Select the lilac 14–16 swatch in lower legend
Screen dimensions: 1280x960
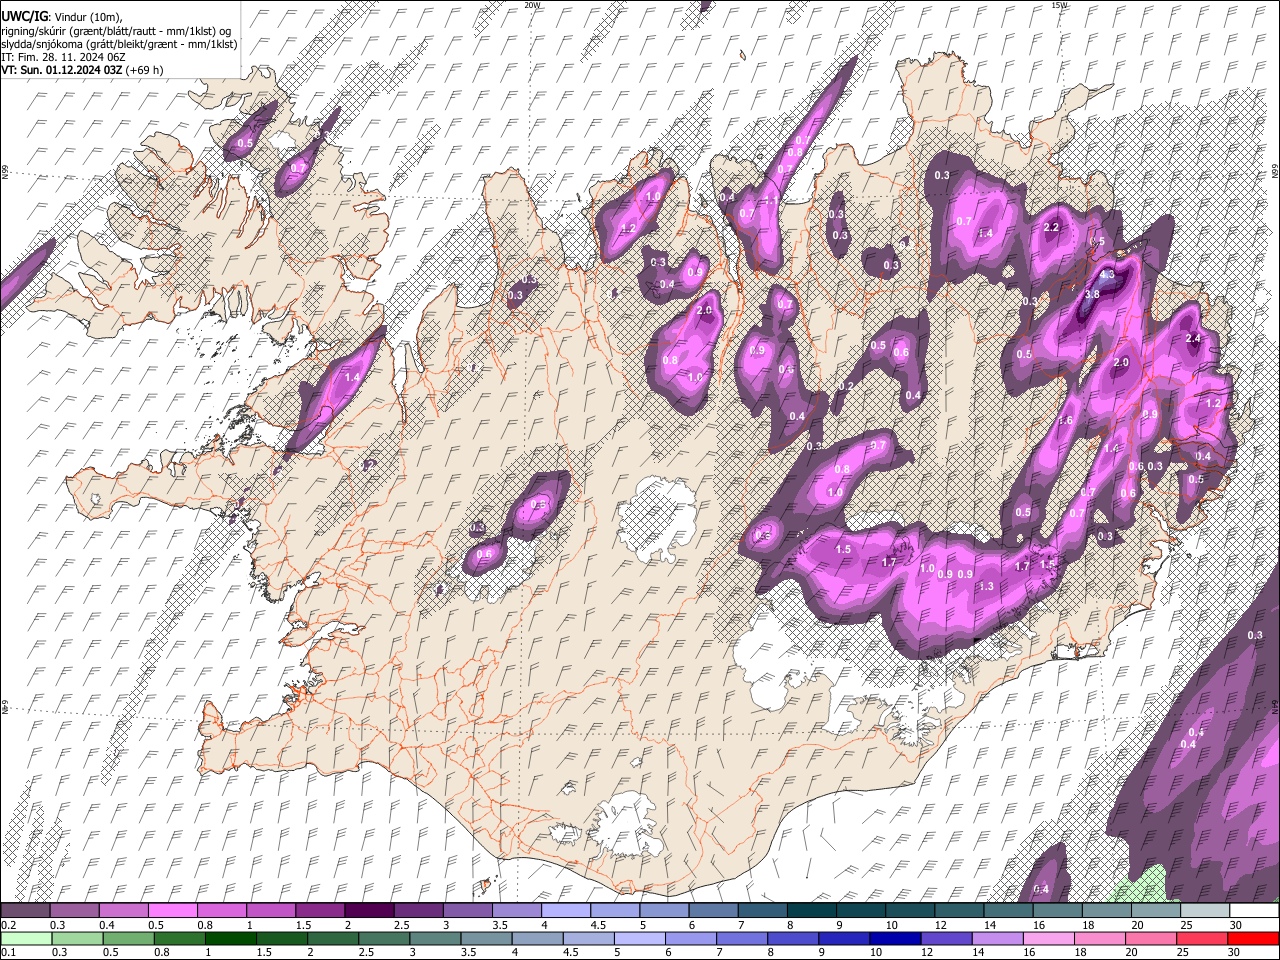pos(996,938)
